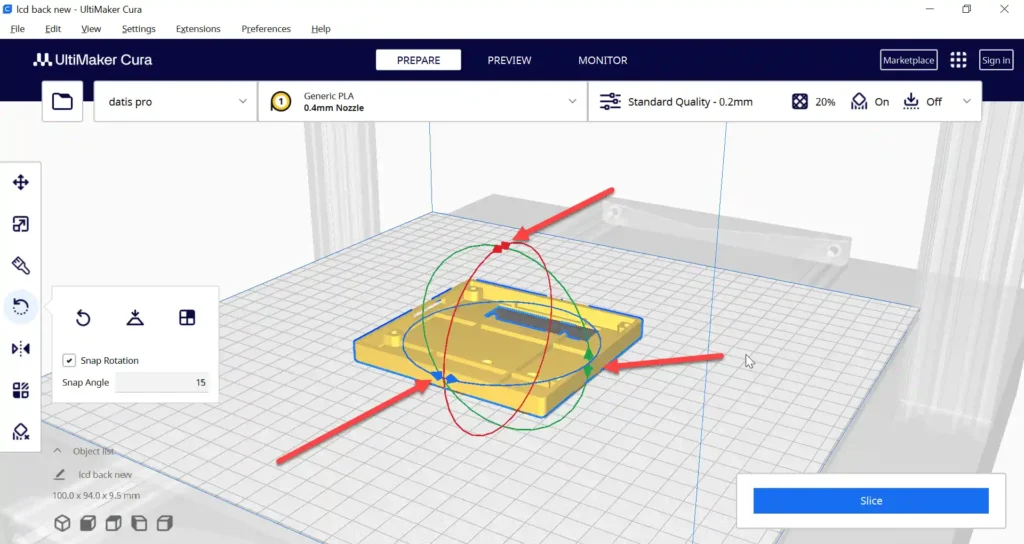The width and height of the screenshot is (1024, 544).
Task: Click the UltiMaker Cura logo
Action: [93, 60]
